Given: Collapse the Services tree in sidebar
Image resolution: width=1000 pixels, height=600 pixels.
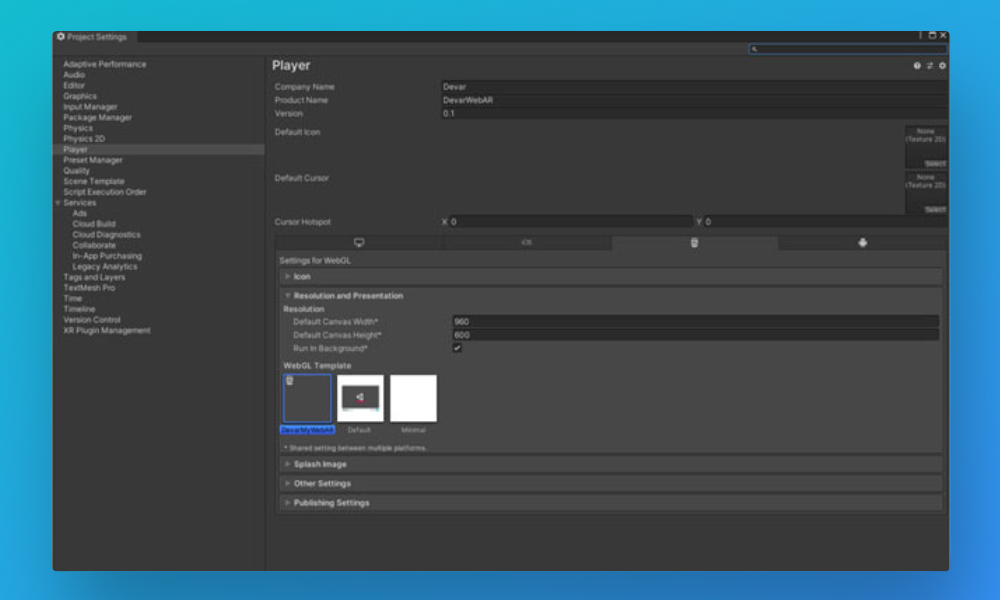Looking at the screenshot, I should click(58, 203).
